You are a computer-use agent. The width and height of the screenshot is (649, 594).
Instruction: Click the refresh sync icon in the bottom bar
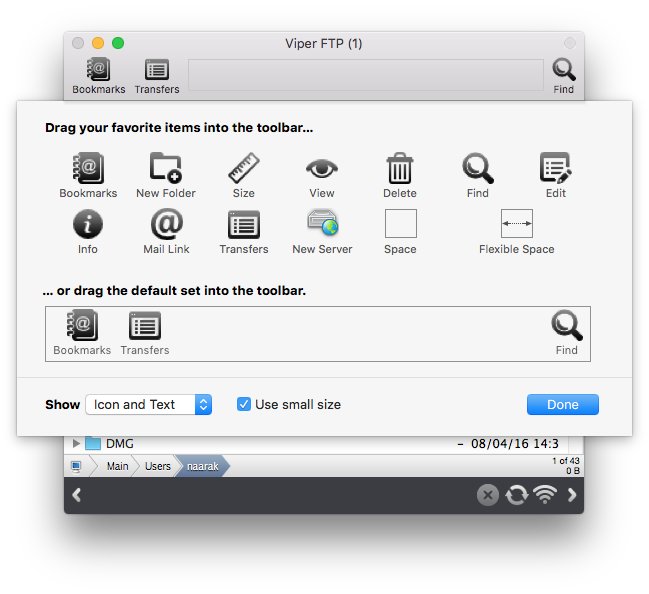click(x=517, y=495)
